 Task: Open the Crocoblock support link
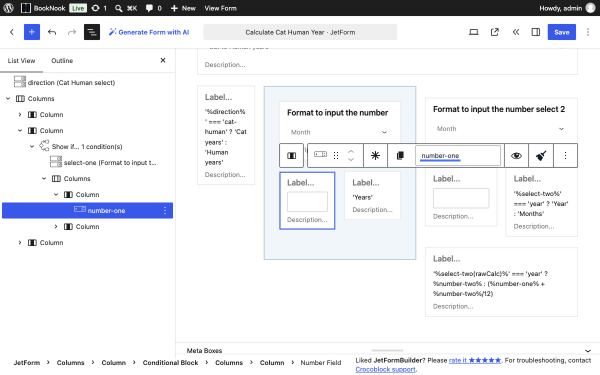[385, 369]
